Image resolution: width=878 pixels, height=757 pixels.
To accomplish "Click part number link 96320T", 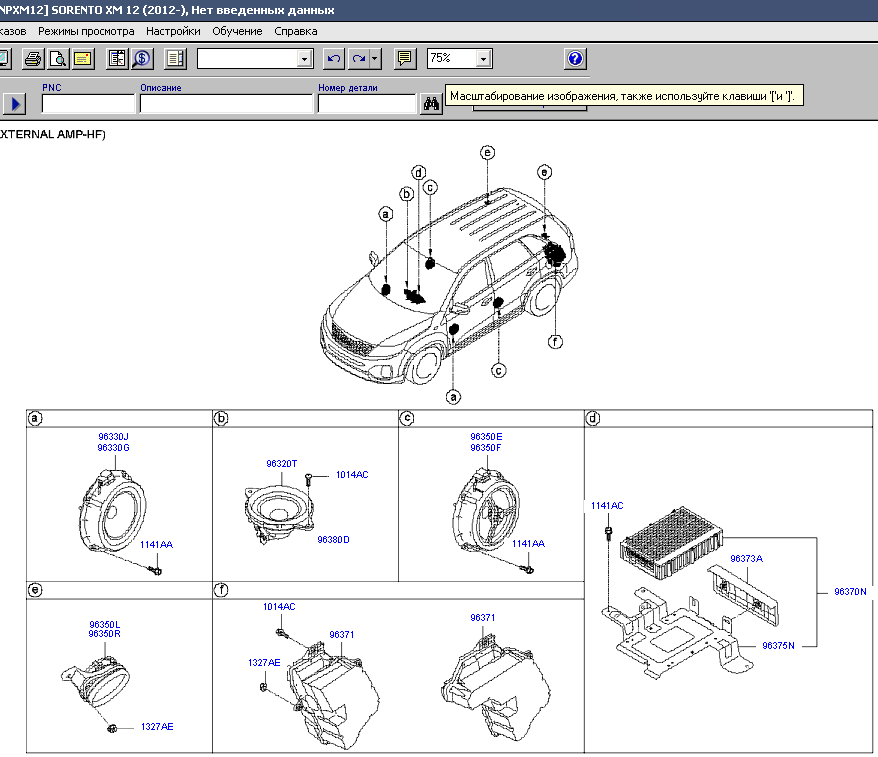I will pyautogui.click(x=281, y=464).
